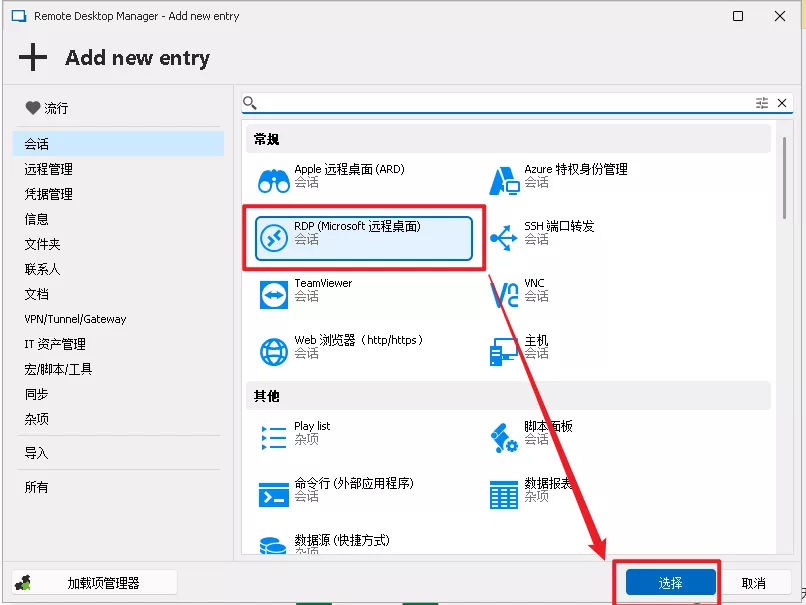Select the IT 资产管理 category
The height and width of the screenshot is (605, 806).
tap(118, 344)
